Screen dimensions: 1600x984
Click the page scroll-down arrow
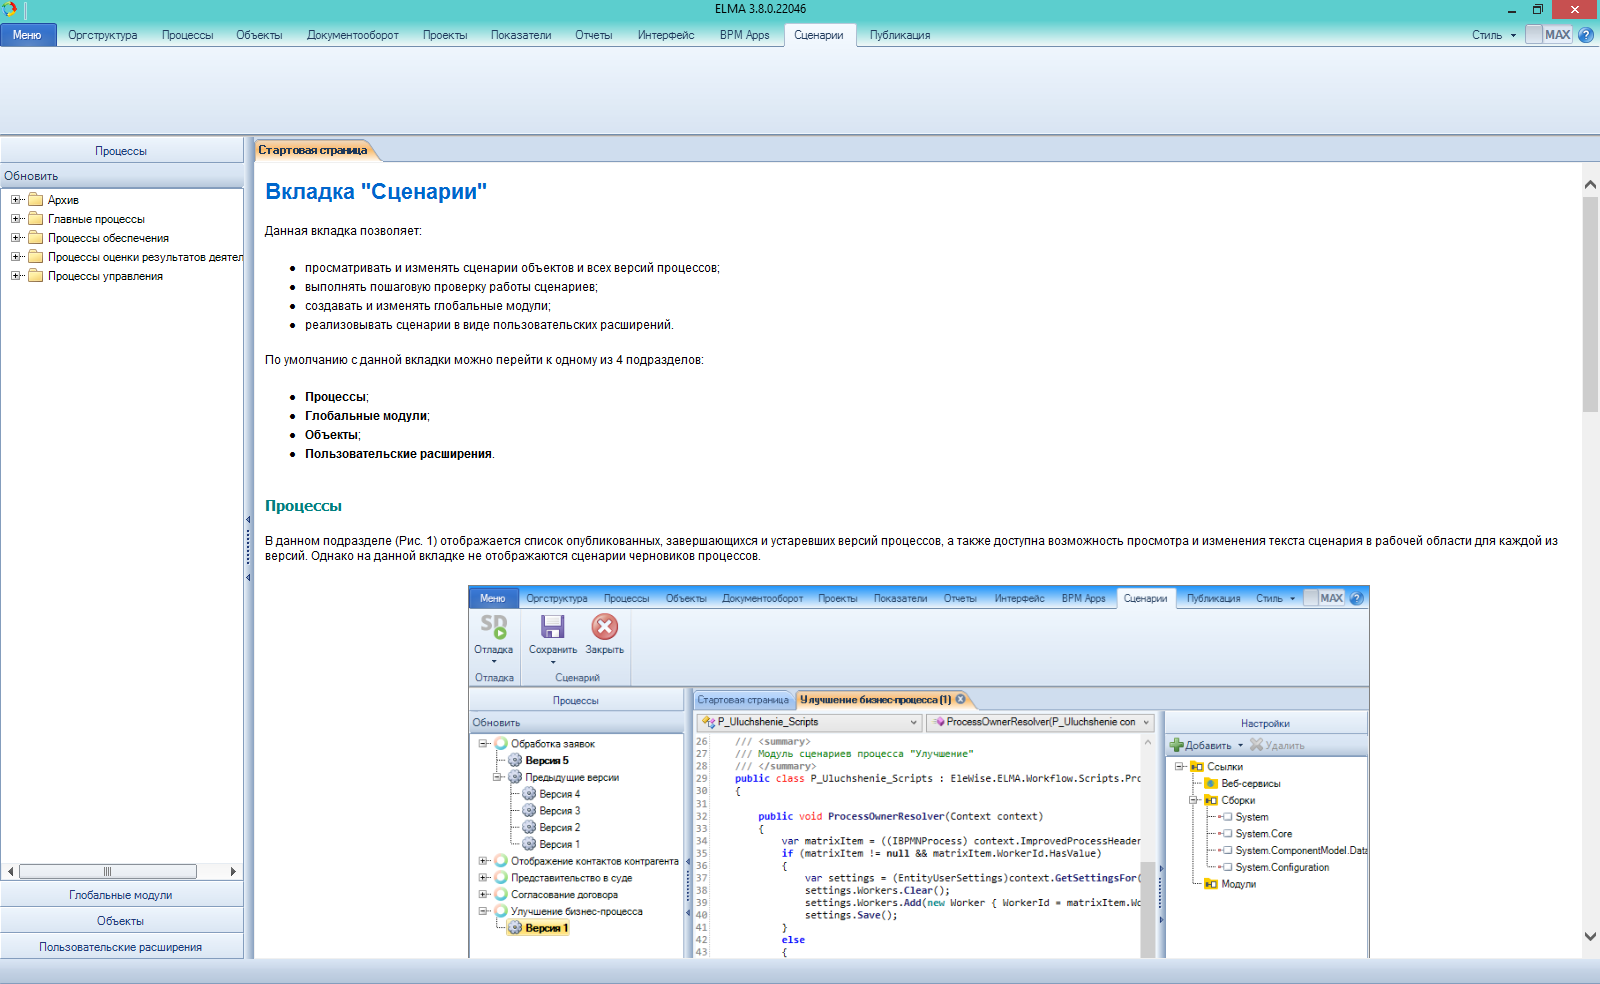(1590, 937)
